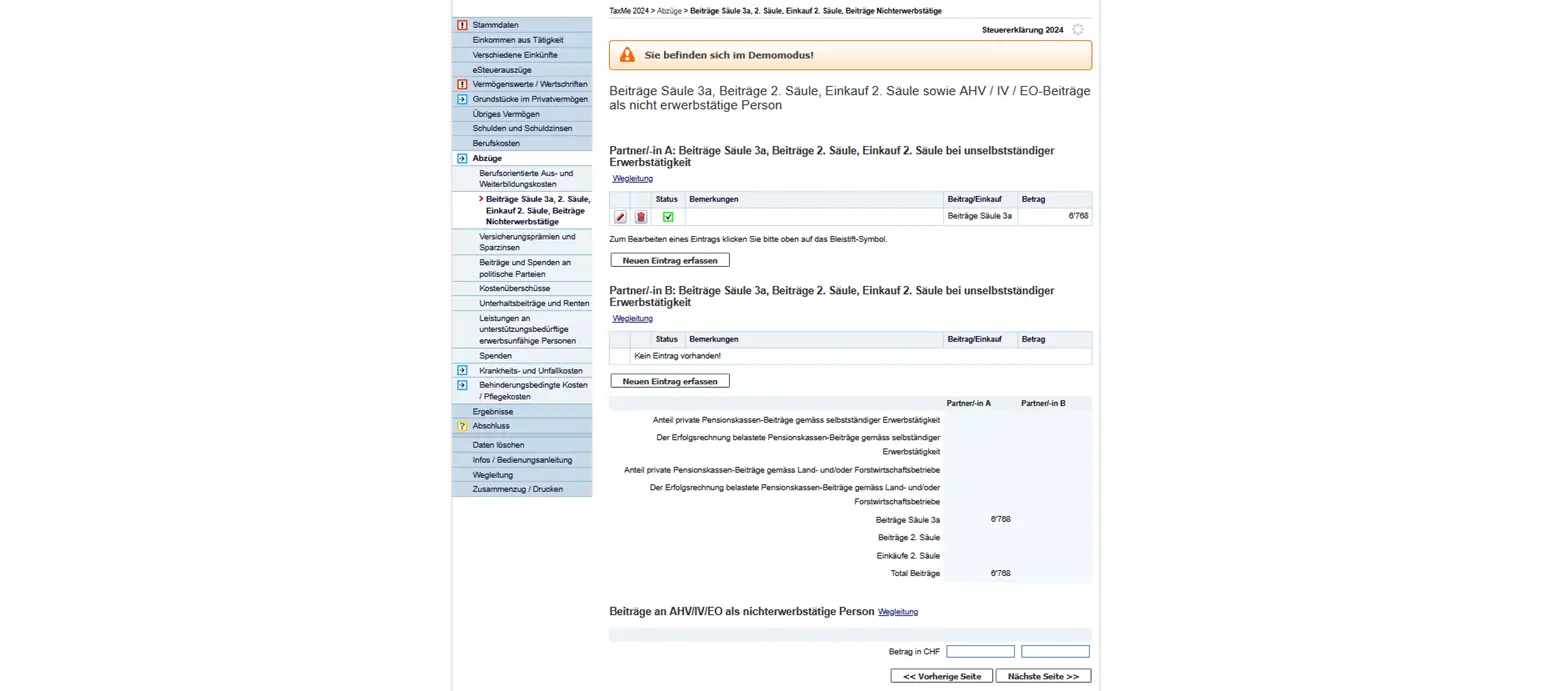Click the arrow icon beside Behinderungsbedingte Kosten
Screen dimensions: 1546x691
point(460,385)
